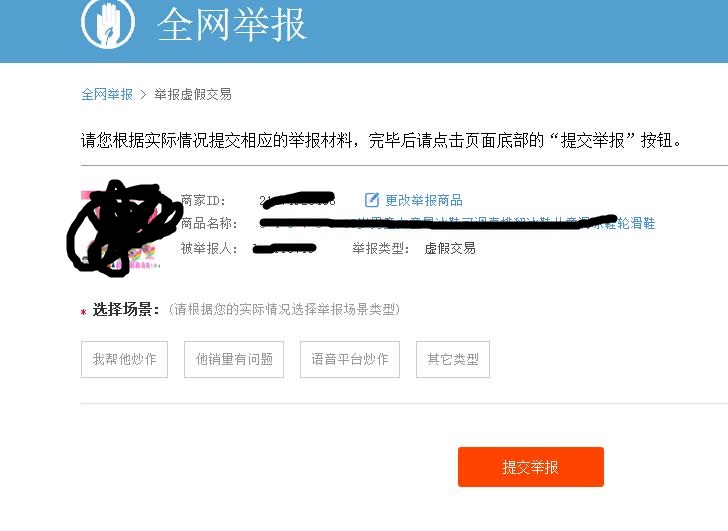Open the 全网举报 breadcrumb link

[x=107, y=94]
